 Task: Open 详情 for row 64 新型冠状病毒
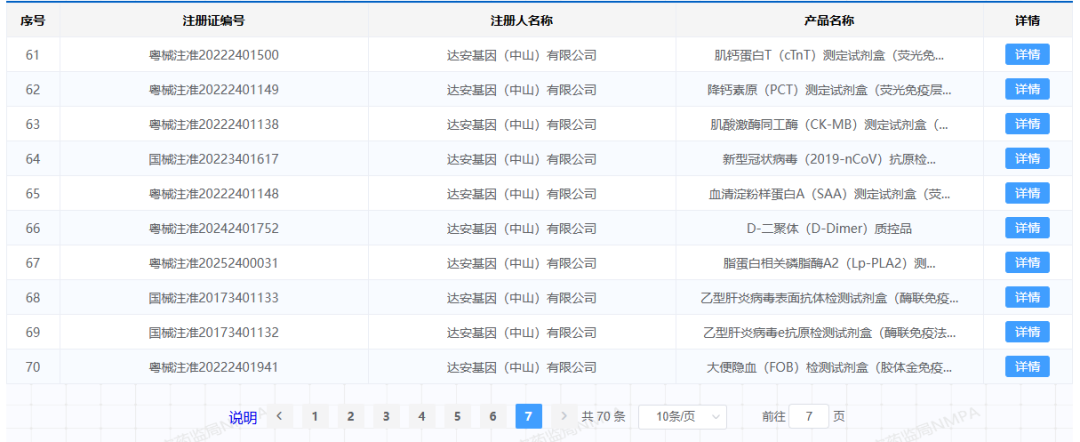tap(1027, 158)
